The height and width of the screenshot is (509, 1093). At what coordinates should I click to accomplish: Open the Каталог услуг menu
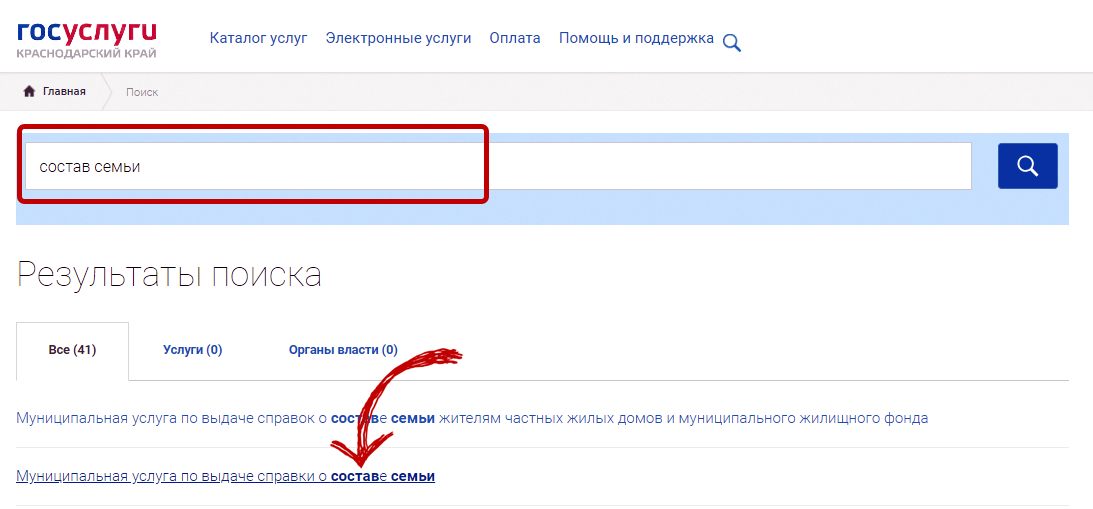258,38
